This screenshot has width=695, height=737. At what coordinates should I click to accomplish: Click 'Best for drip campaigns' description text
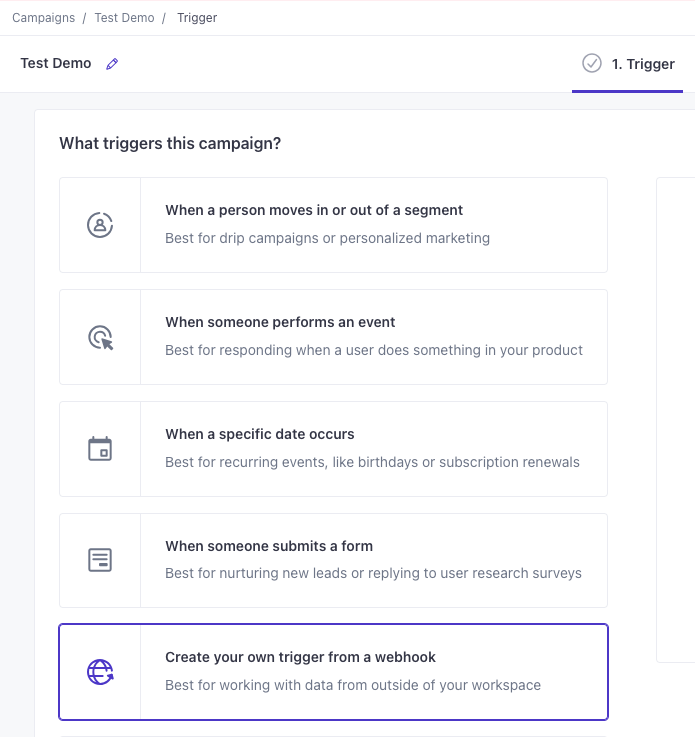point(327,238)
